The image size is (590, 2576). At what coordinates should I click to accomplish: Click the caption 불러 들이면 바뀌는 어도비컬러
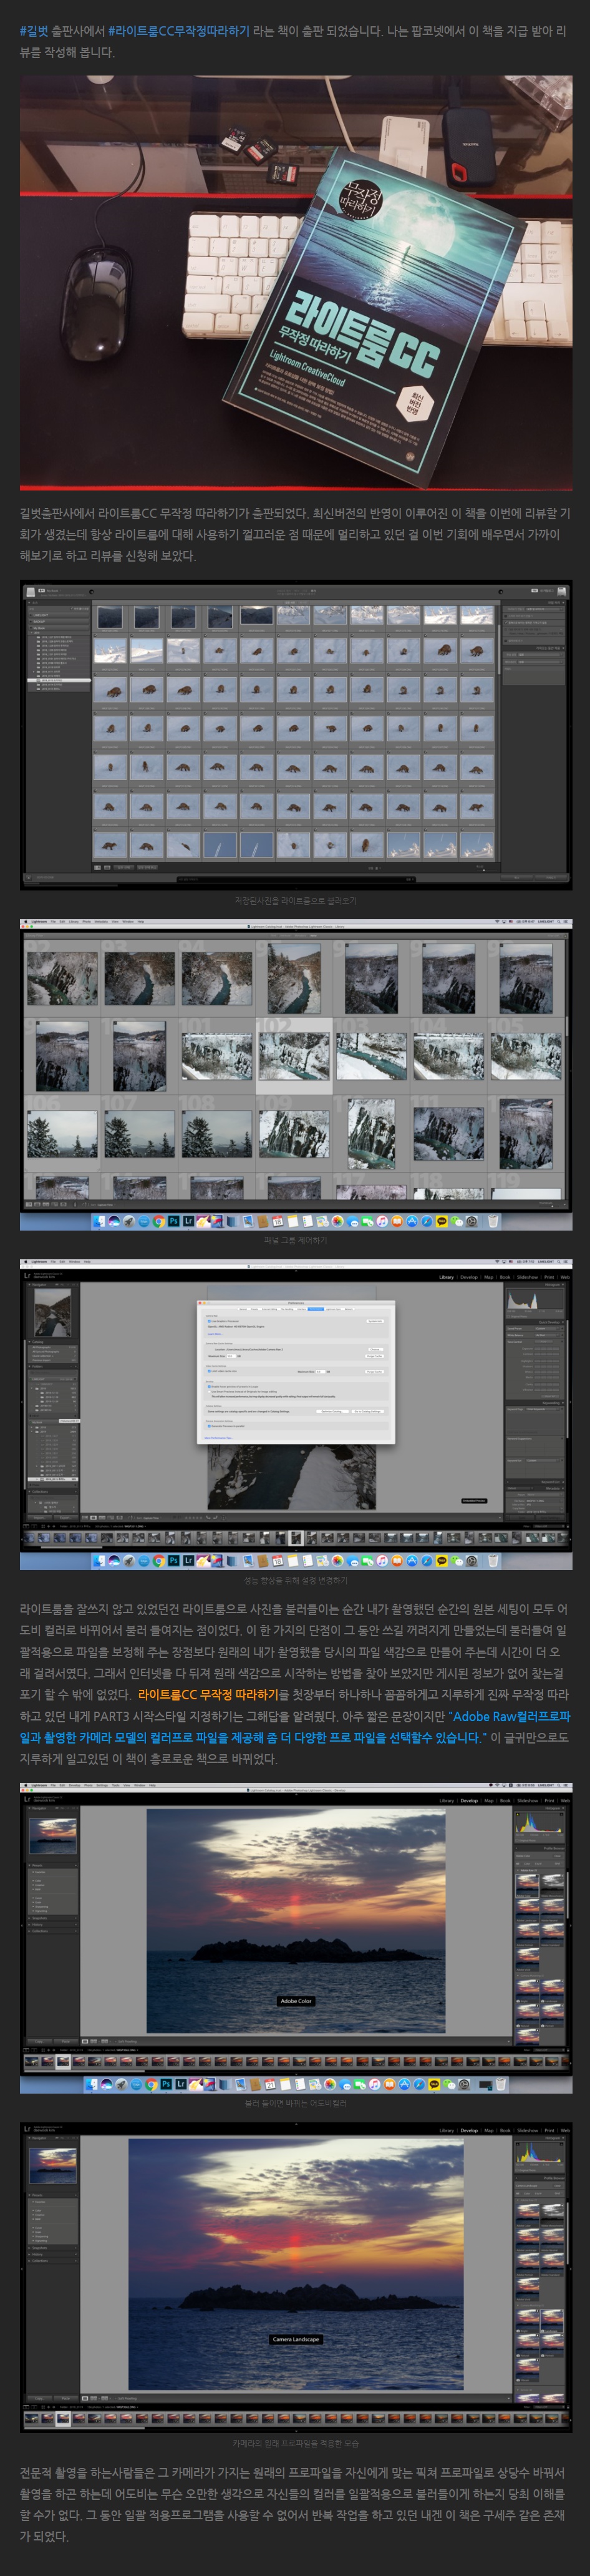(x=295, y=2103)
